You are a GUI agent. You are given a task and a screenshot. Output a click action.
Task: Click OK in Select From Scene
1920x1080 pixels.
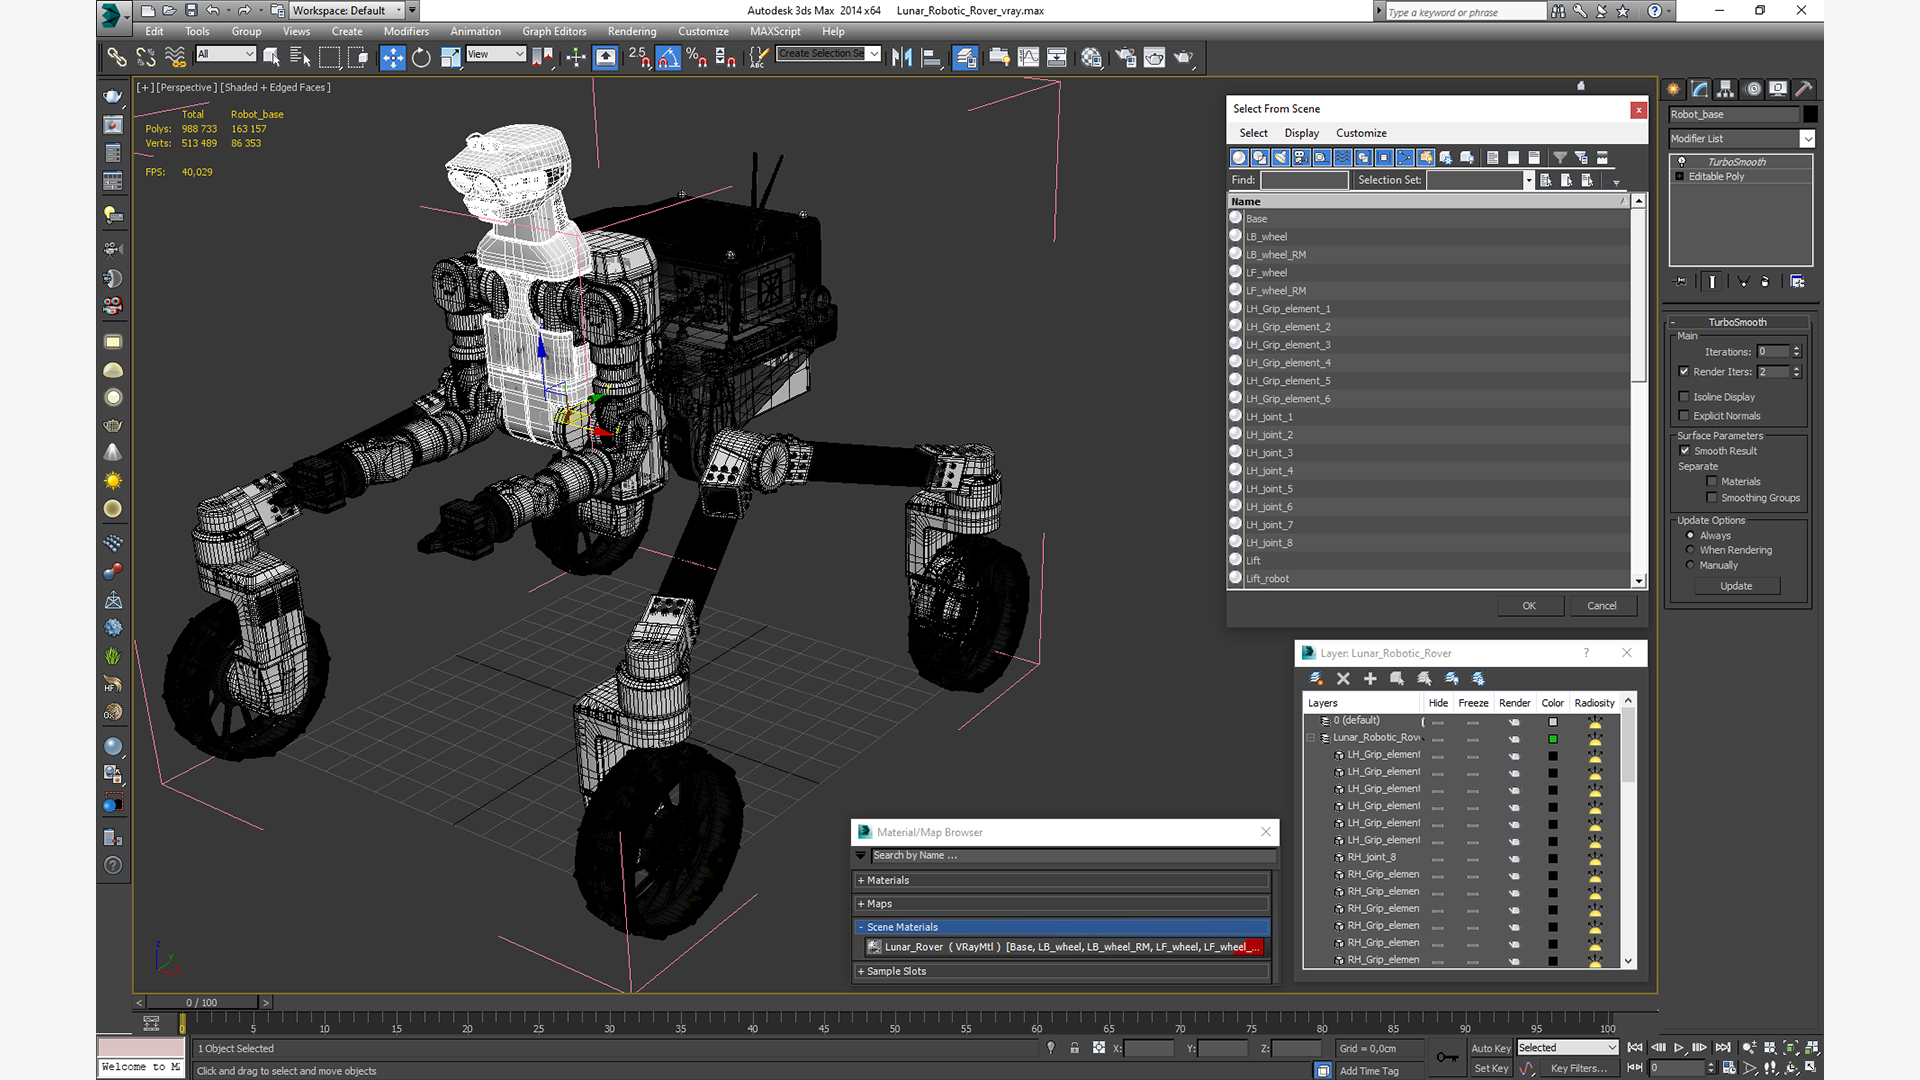(1529, 606)
